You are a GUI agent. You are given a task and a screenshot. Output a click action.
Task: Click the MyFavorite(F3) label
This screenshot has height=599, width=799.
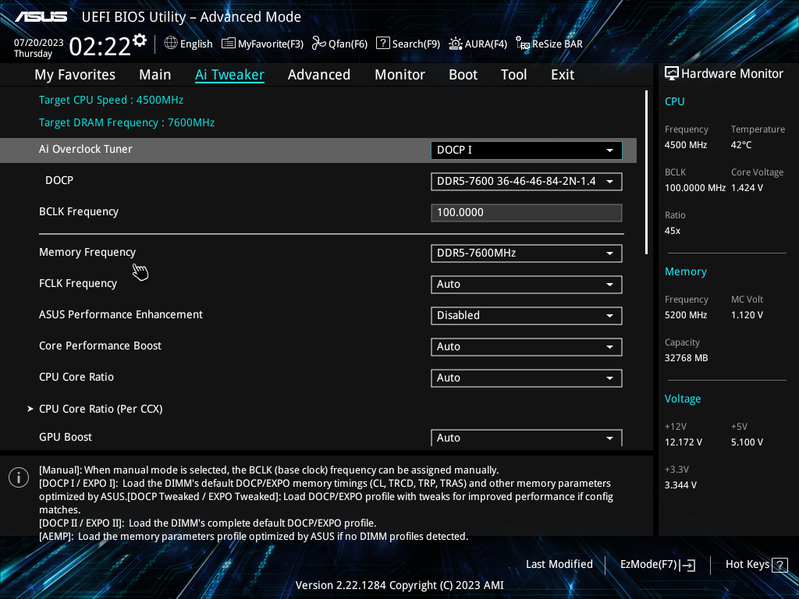click(271, 44)
